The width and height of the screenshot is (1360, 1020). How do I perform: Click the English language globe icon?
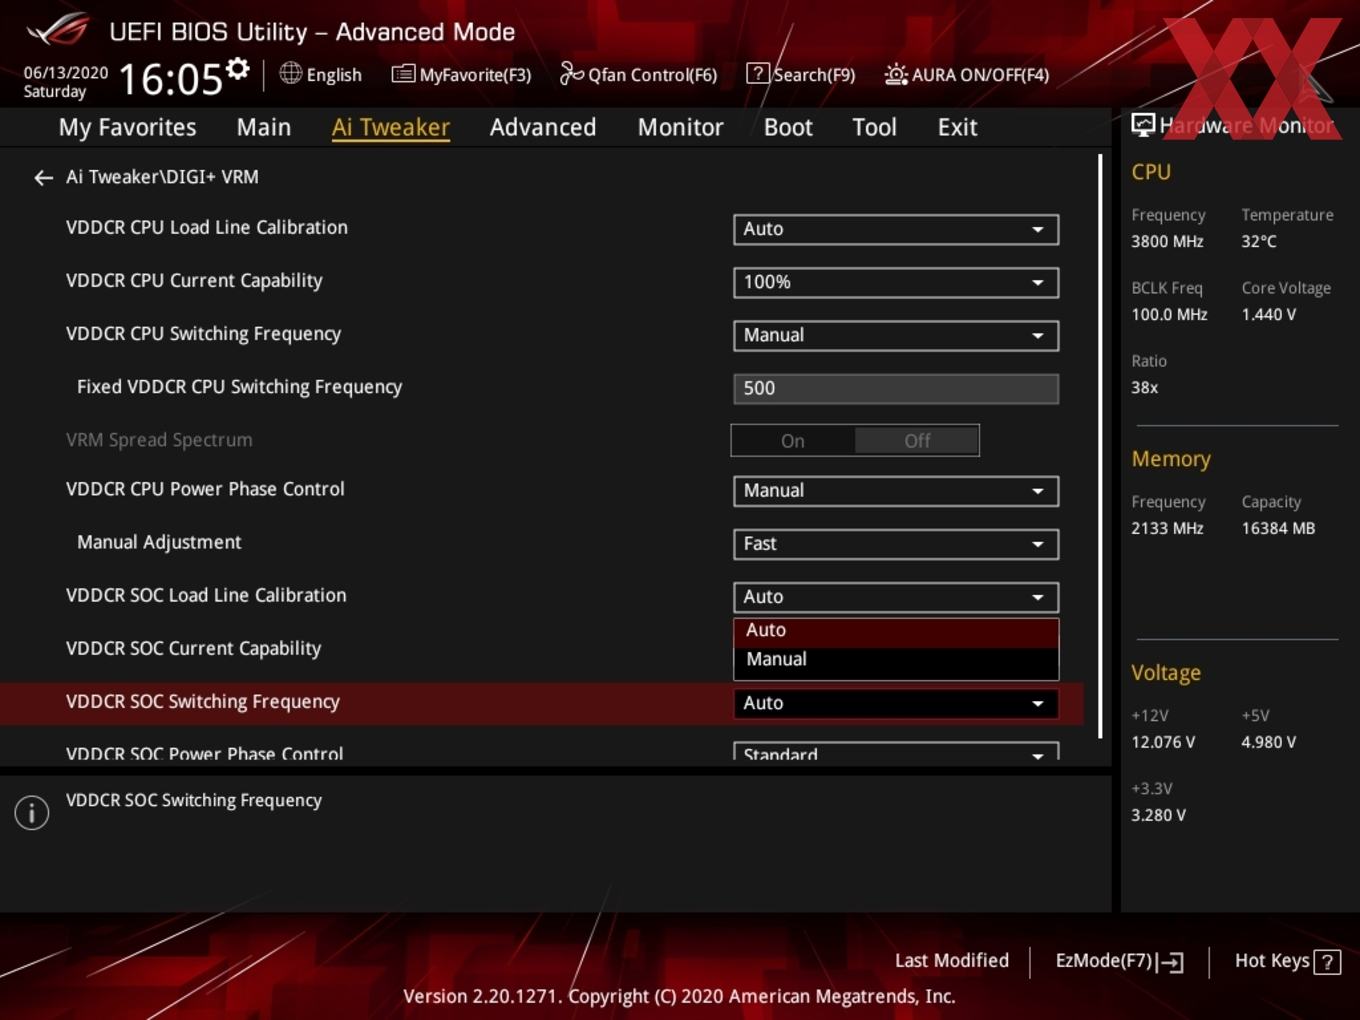coord(290,73)
